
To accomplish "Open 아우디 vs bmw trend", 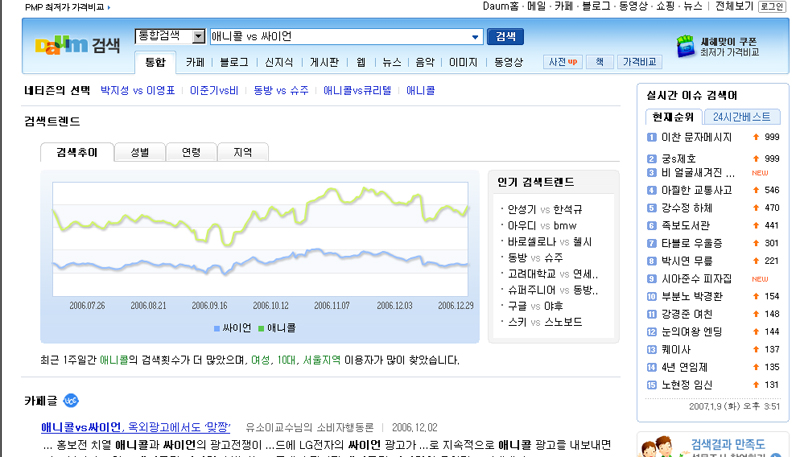I will (x=542, y=225).
